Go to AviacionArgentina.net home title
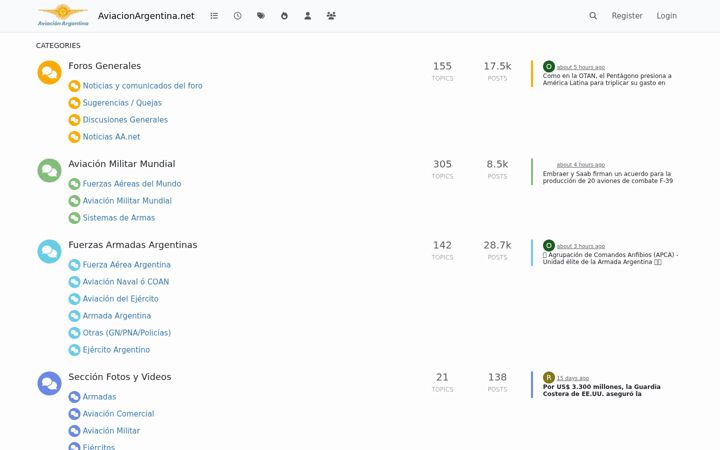This screenshot has height=450, width=720. pyautogui.click(x=146, y=16)
